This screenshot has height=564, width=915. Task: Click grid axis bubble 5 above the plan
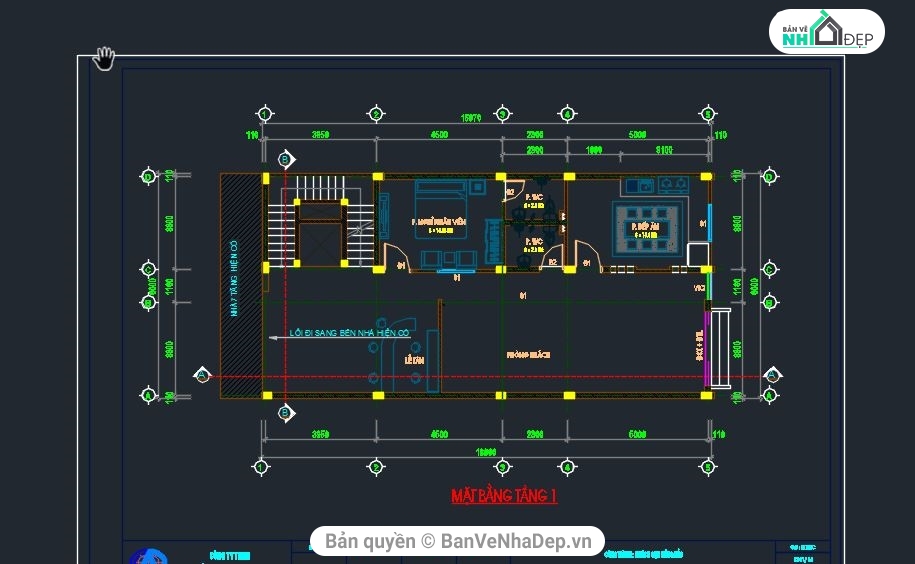coord(707,114)
